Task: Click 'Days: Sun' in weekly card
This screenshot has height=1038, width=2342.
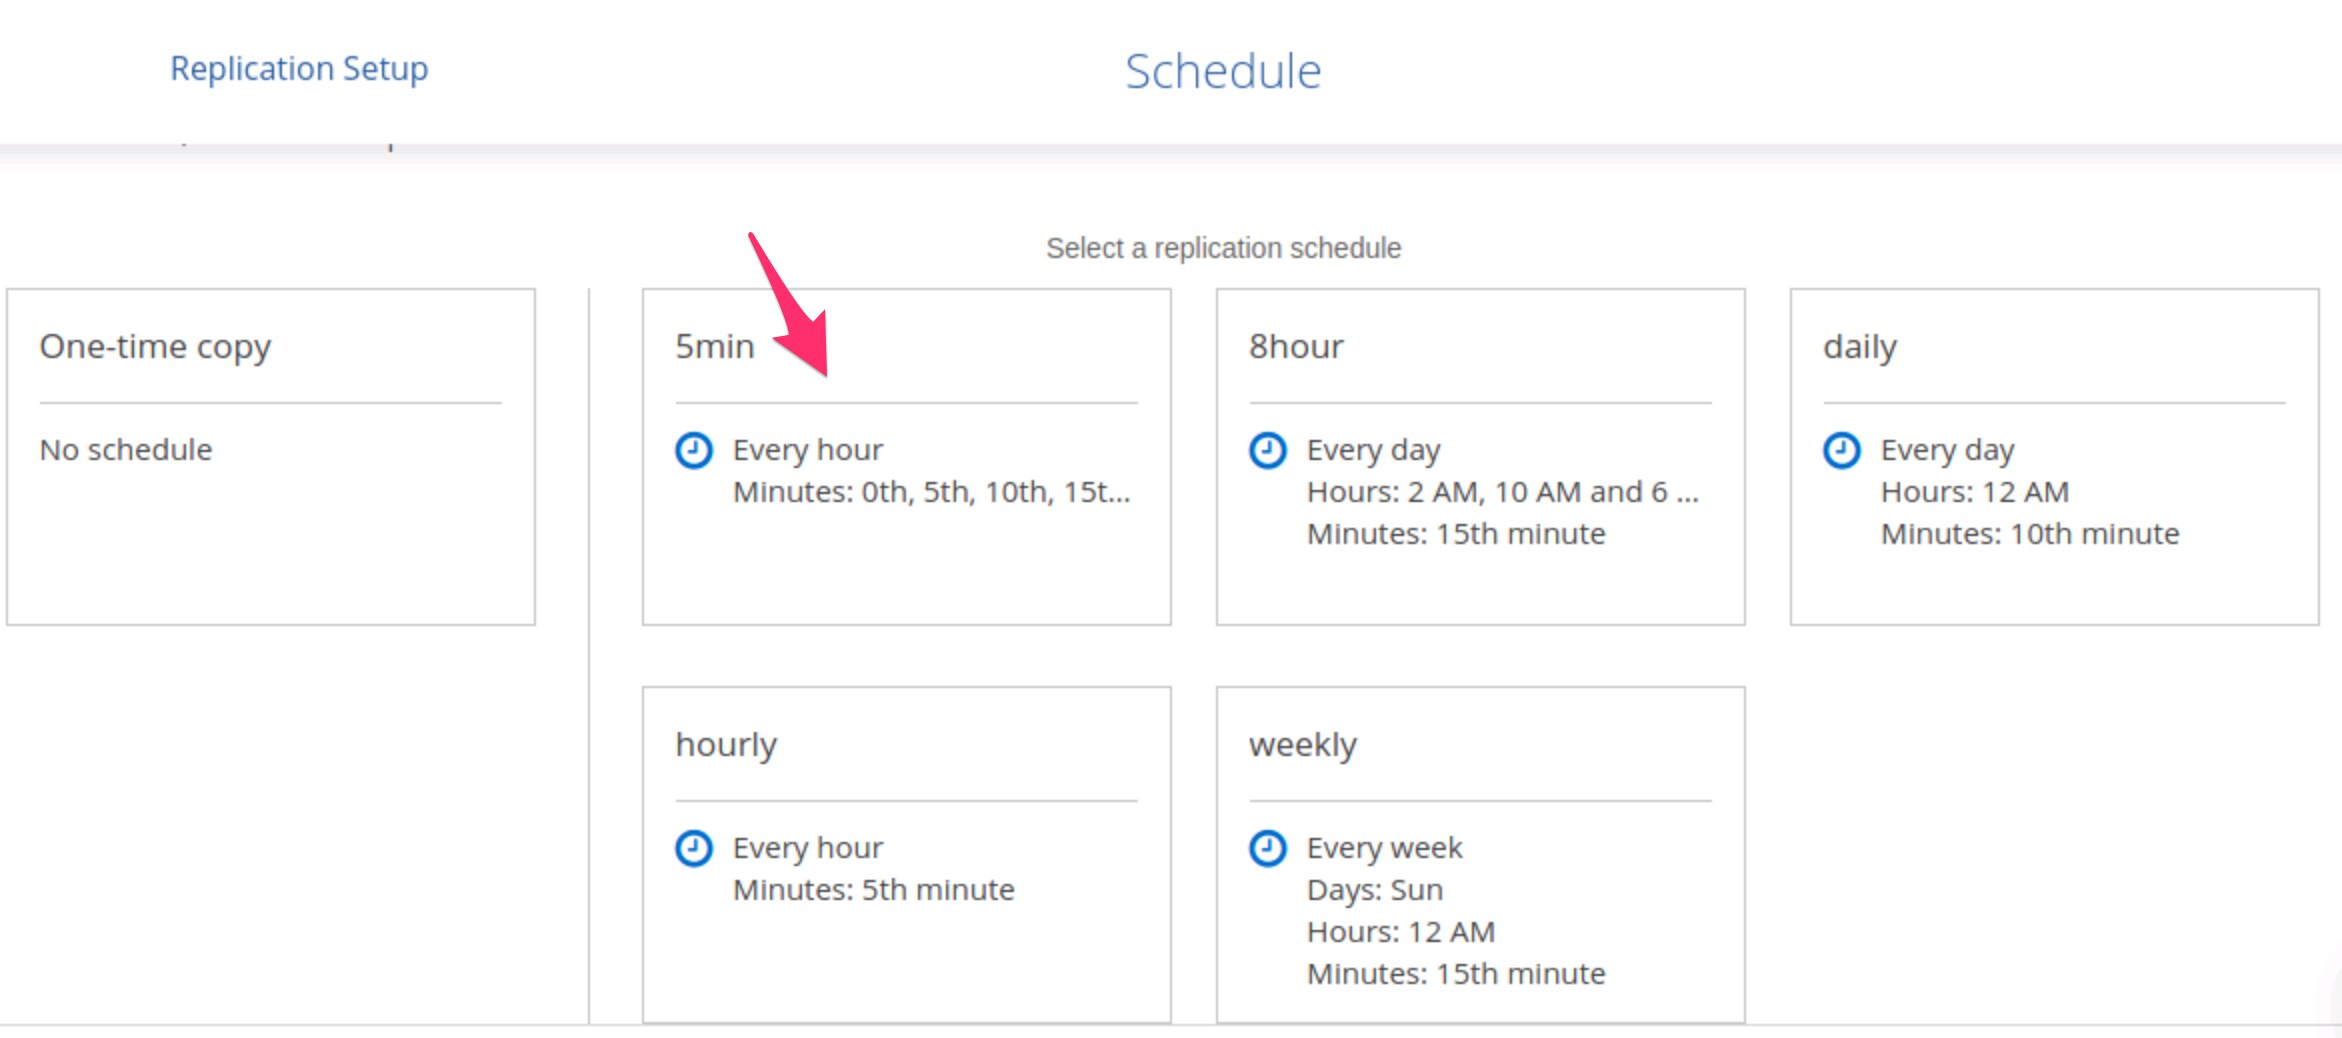Action: coord(1374,890)
